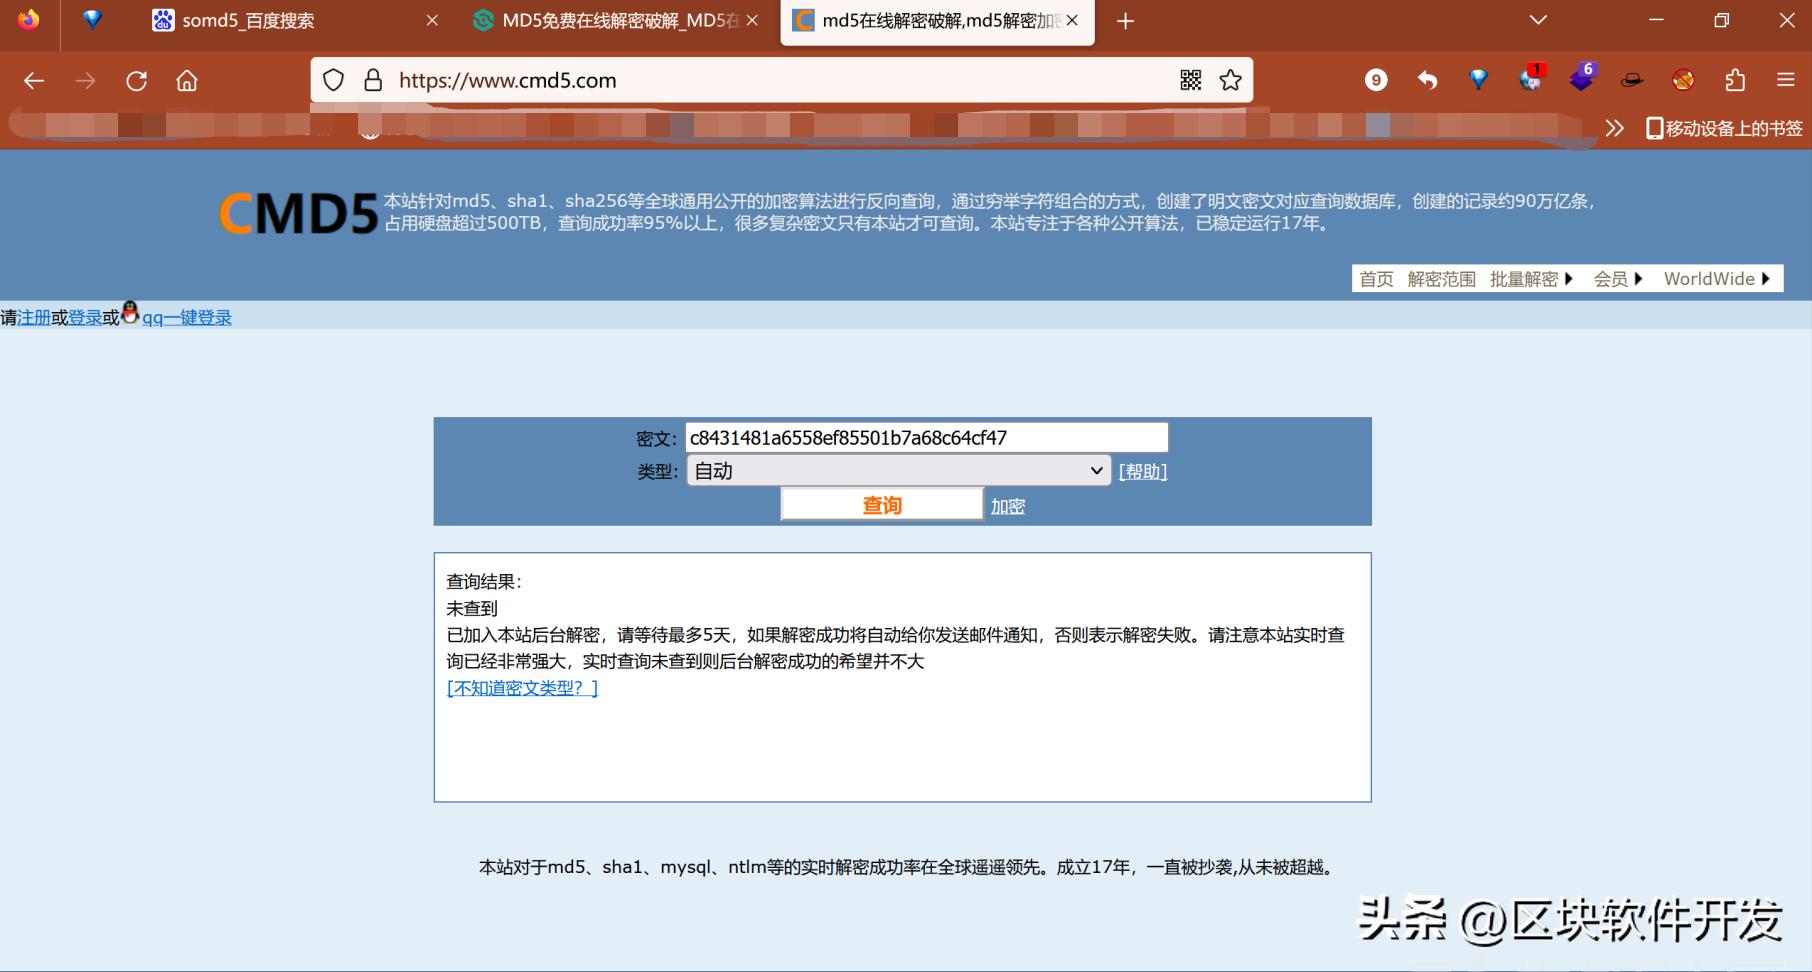1812x972 pixels.
Task: Expand the WorldWide submenu
Action: tap(1712, 279)
